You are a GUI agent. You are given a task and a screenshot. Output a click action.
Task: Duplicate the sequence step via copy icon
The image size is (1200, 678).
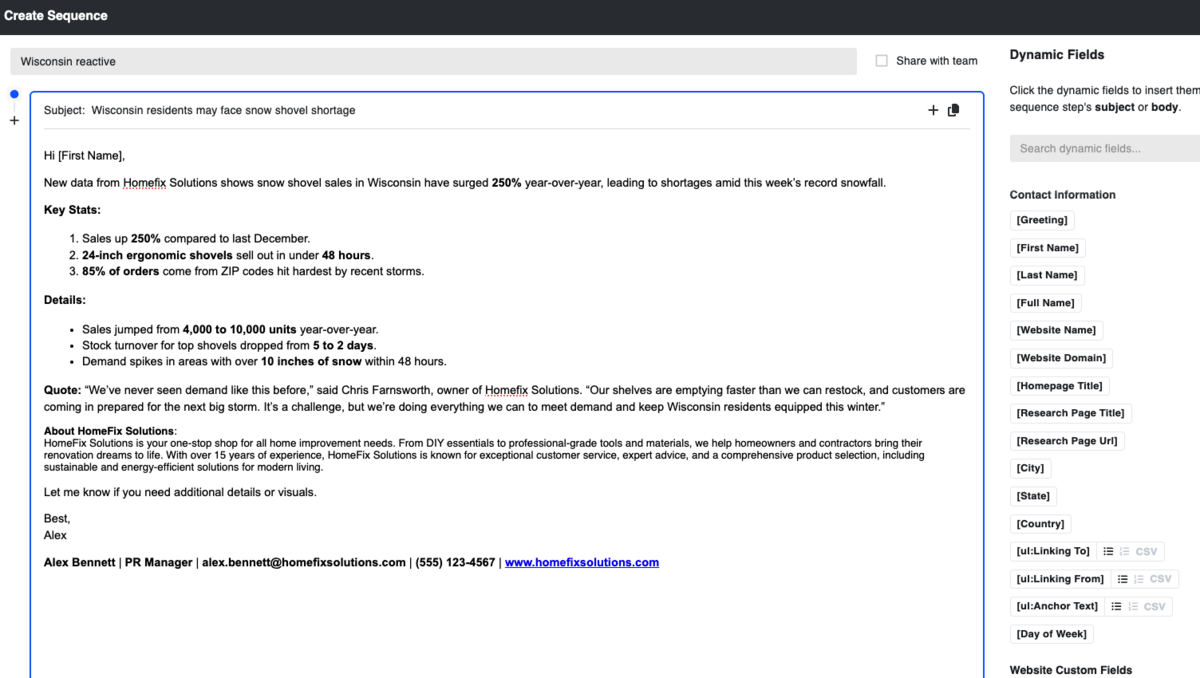[x=953, y=110]
